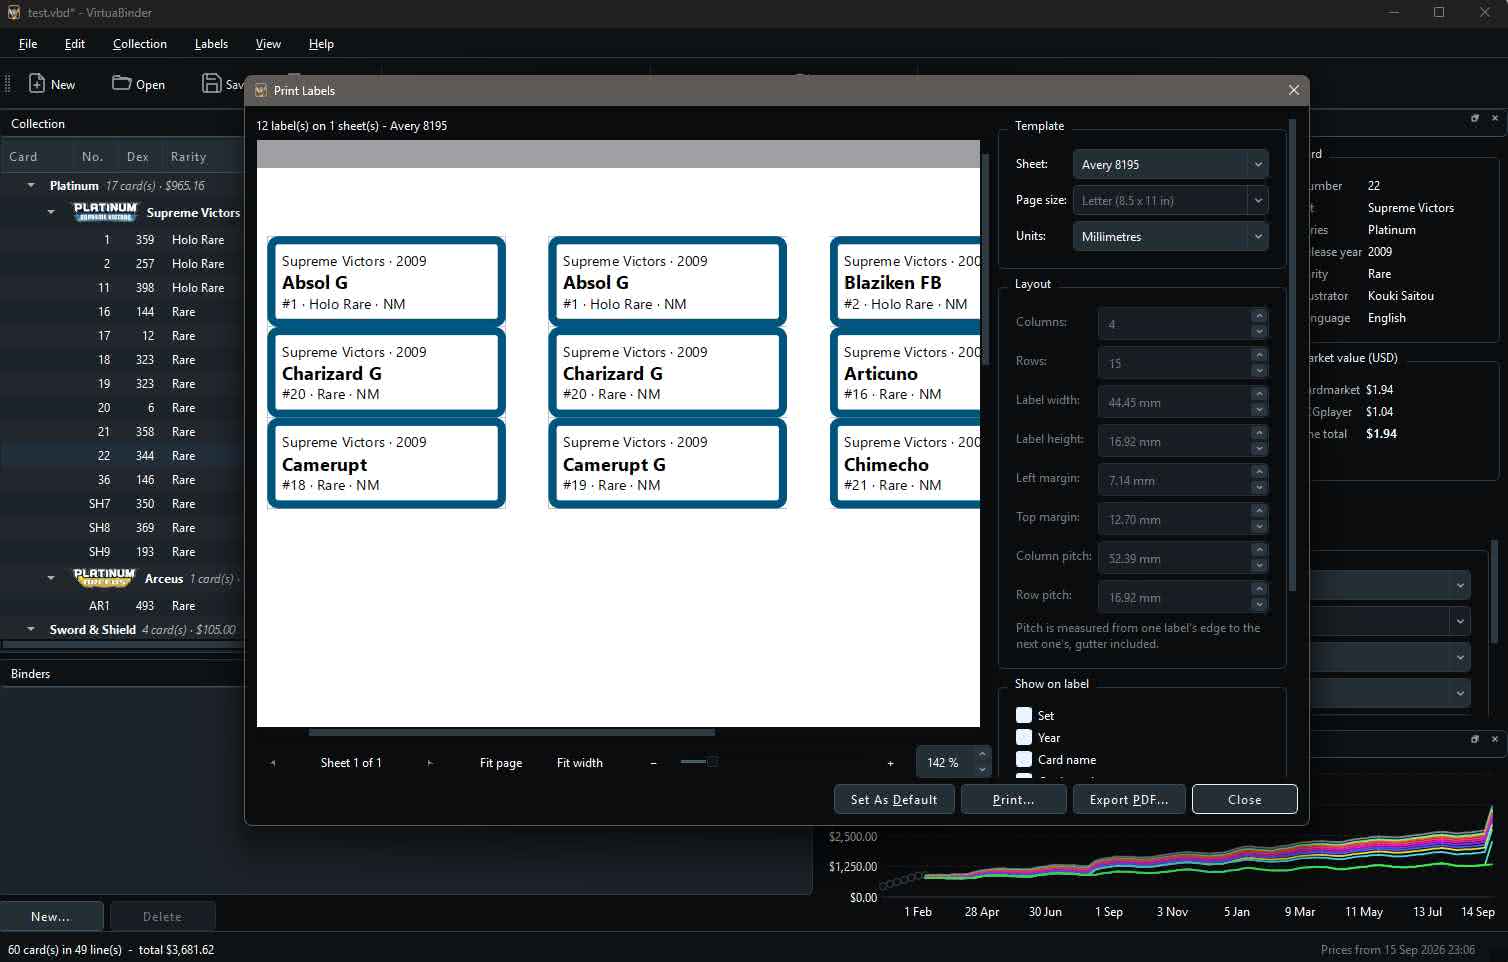Toggle the Year checkbox
Image resolution: width=1508 pixels, height=962 pixels.
(1024, 737)
